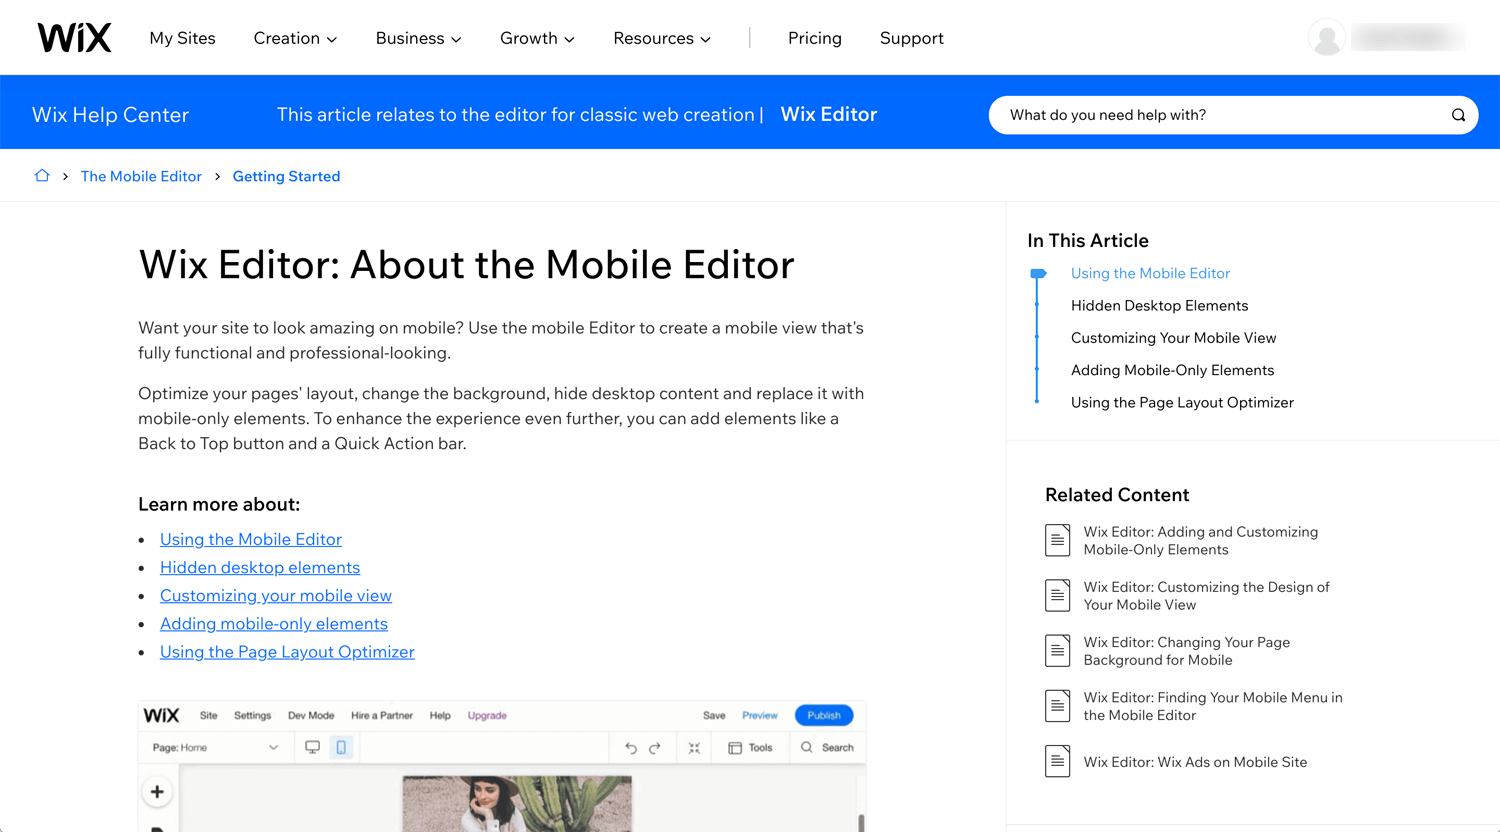Image resolution: width=1500 pixels, height=832 pixels.
Task: Expand the Business dropdown menu
Action: 418,38
